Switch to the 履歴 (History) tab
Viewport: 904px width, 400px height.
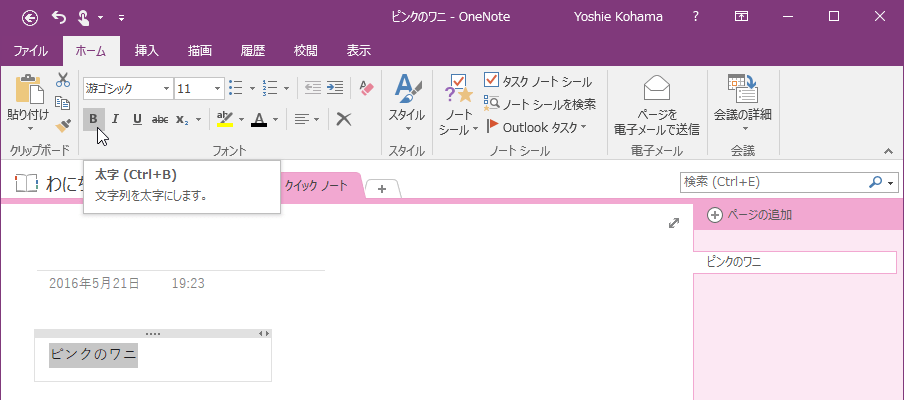[253, 51]
